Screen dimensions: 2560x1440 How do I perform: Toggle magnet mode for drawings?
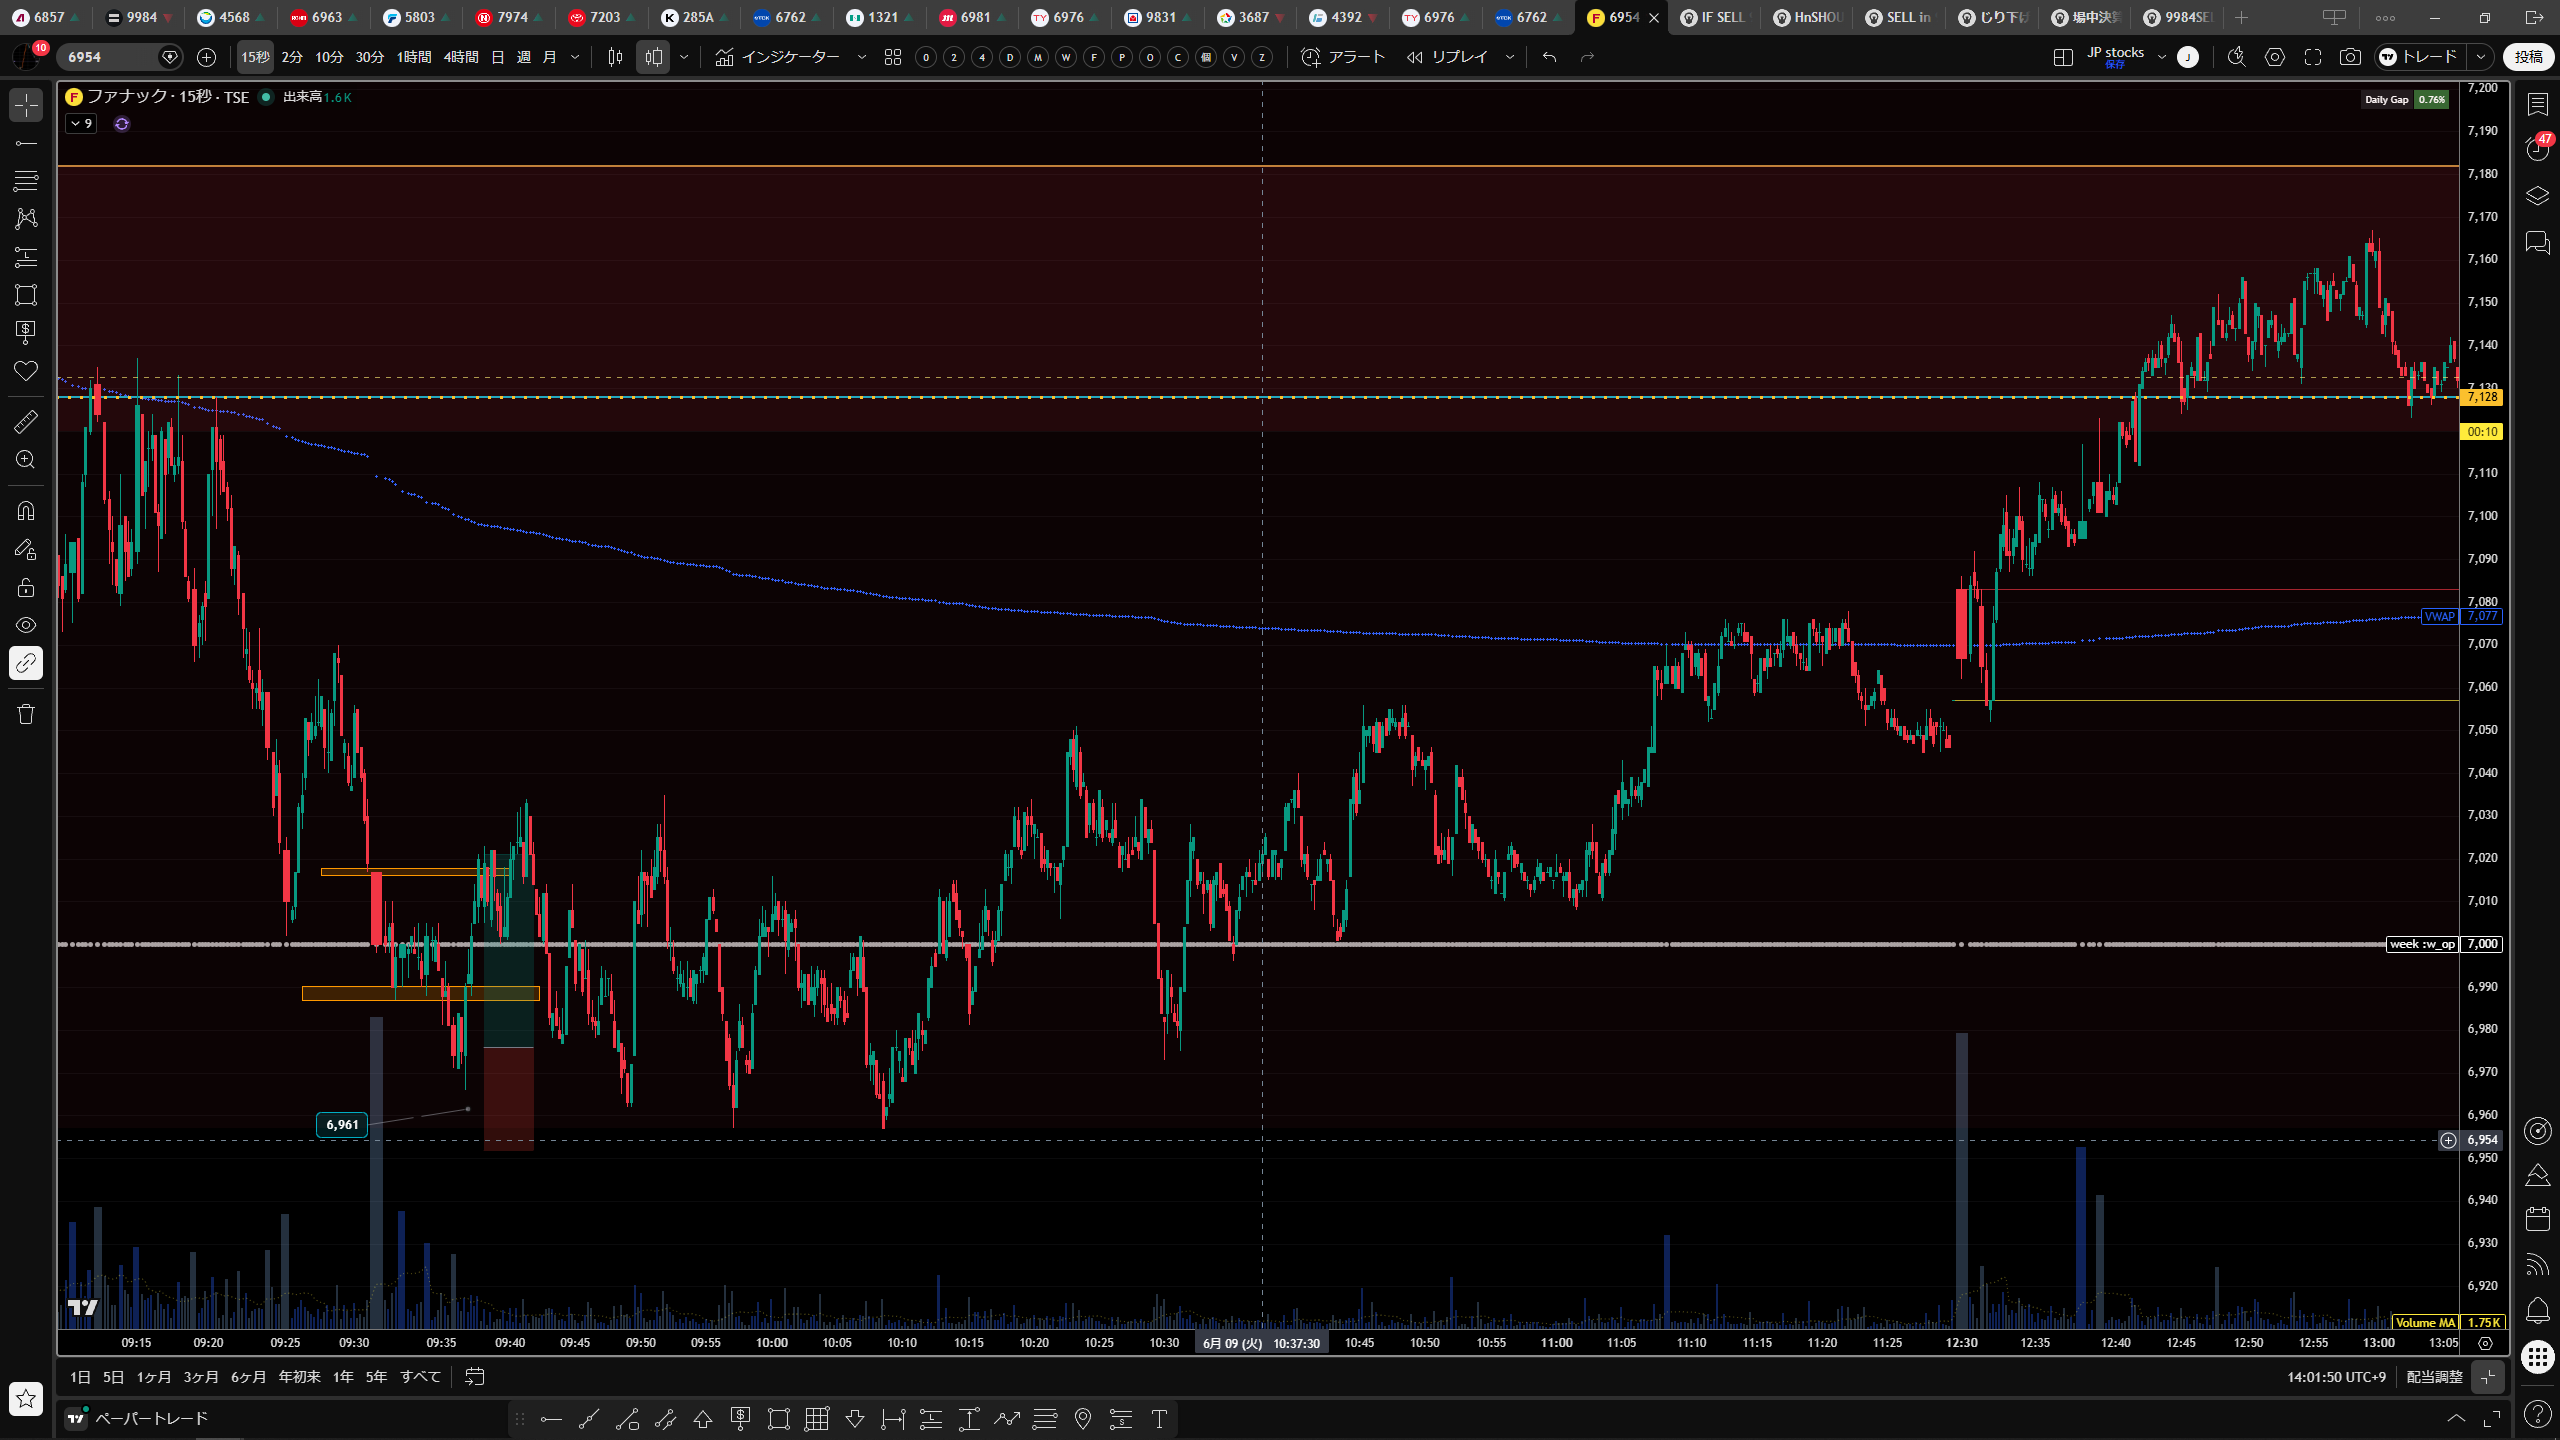26,511
